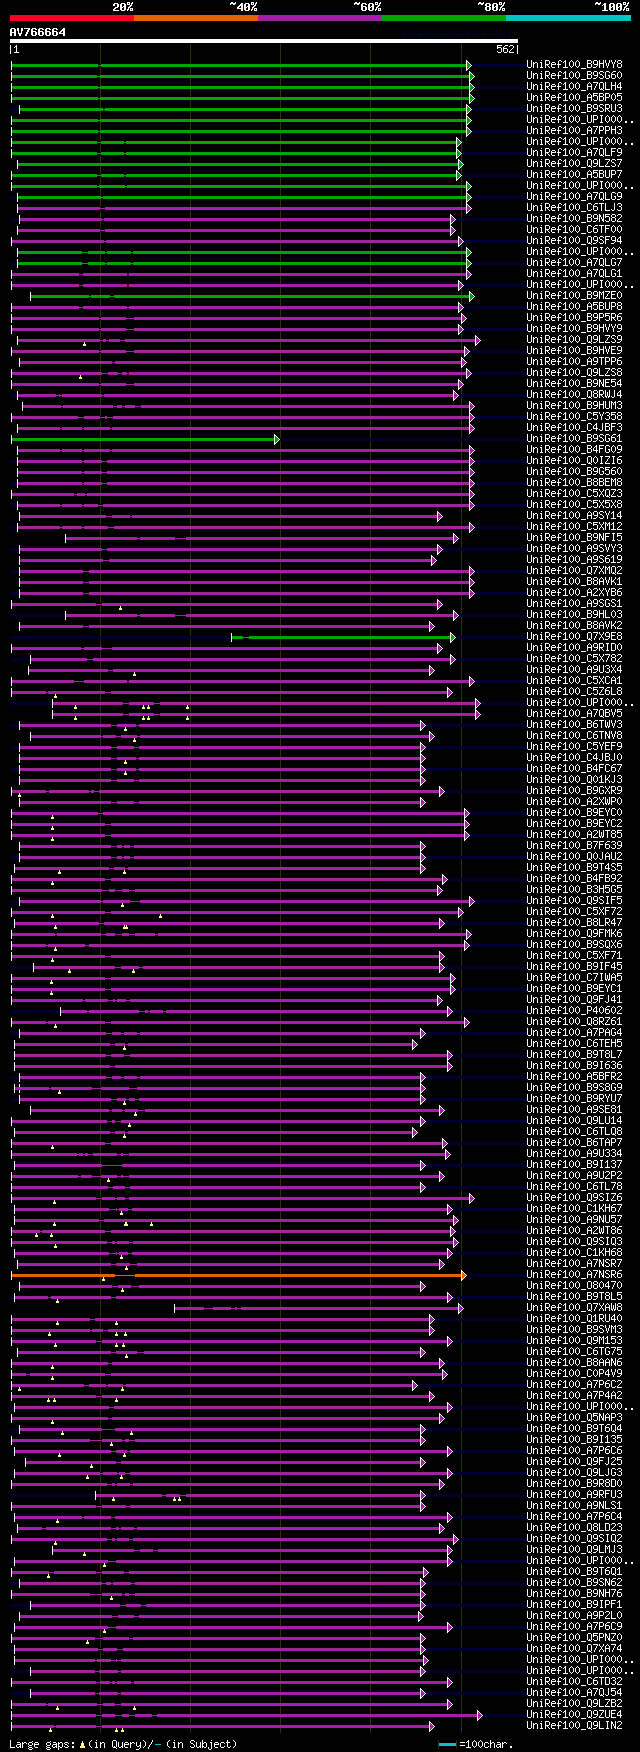The width and height of the screenshot is (640, 1752).
Task: Select hit label UniRef100_B9NH76
Action: tap(574, 1593)
